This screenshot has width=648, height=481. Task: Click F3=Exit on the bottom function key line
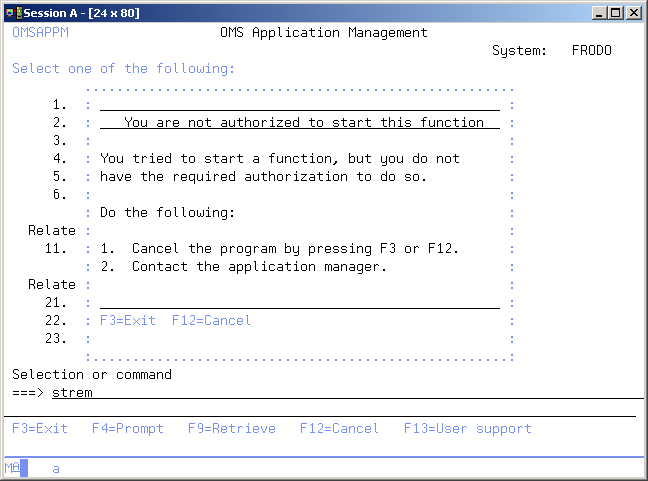click(x=40, y=428)
